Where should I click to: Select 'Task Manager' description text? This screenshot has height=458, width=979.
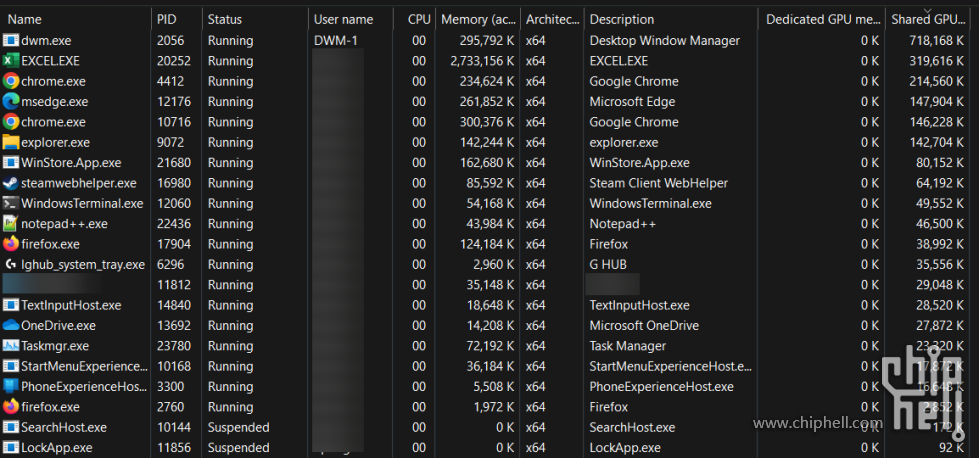point(627,346)
